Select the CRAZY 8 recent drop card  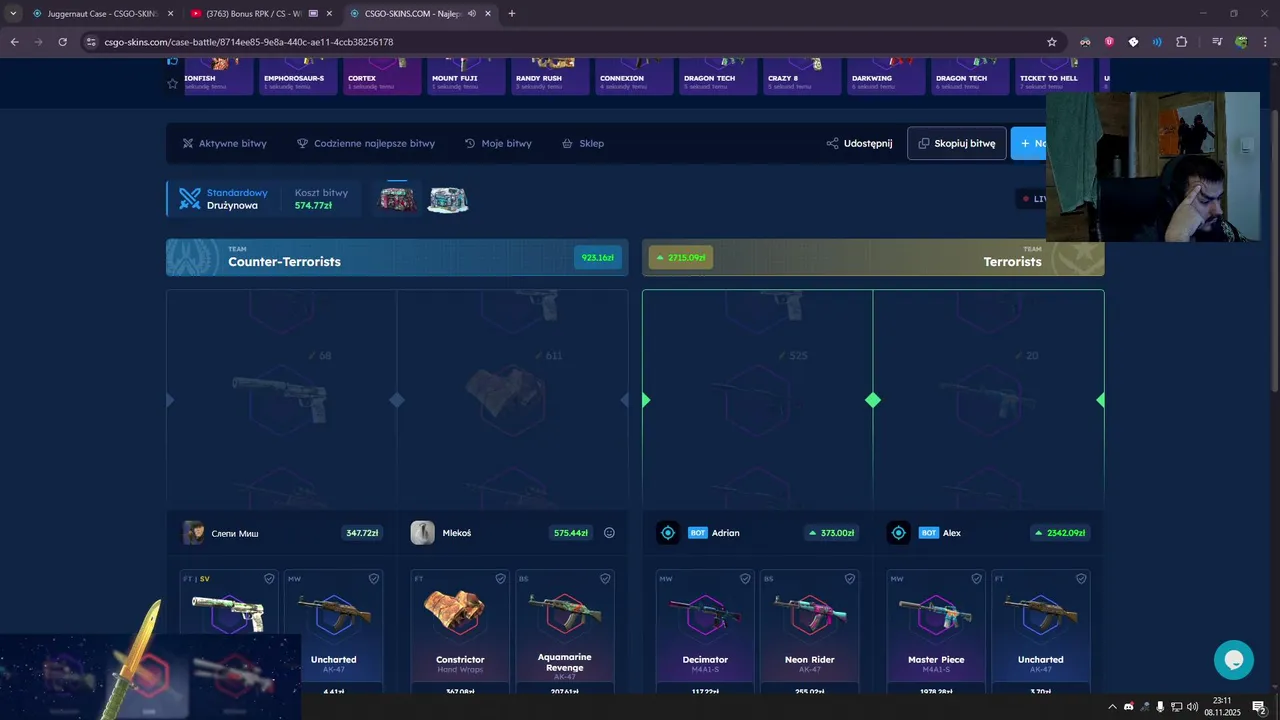pos(802,75)
